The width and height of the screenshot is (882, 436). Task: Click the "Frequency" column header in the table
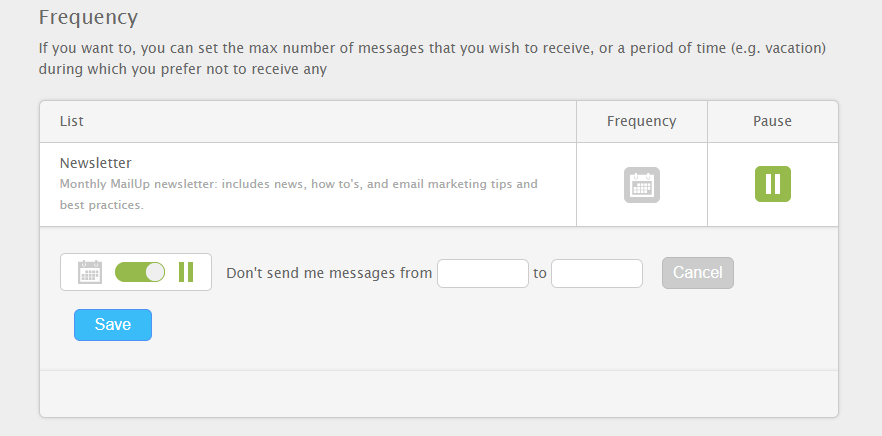coord(642,121)
